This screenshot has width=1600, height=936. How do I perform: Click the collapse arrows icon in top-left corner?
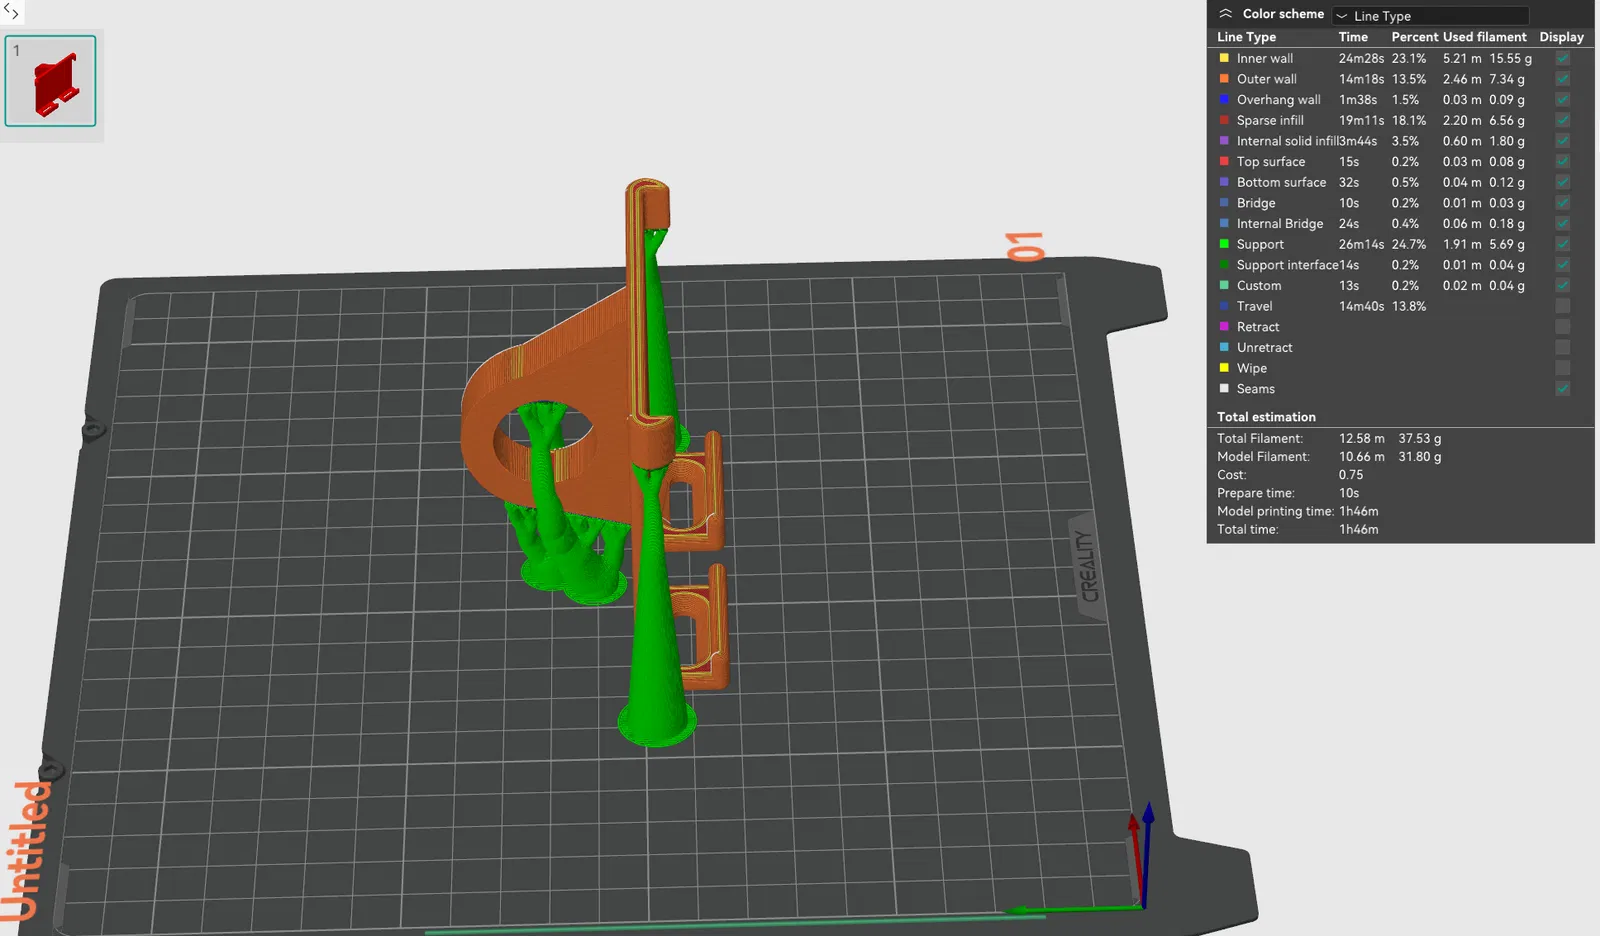(11, 12)
